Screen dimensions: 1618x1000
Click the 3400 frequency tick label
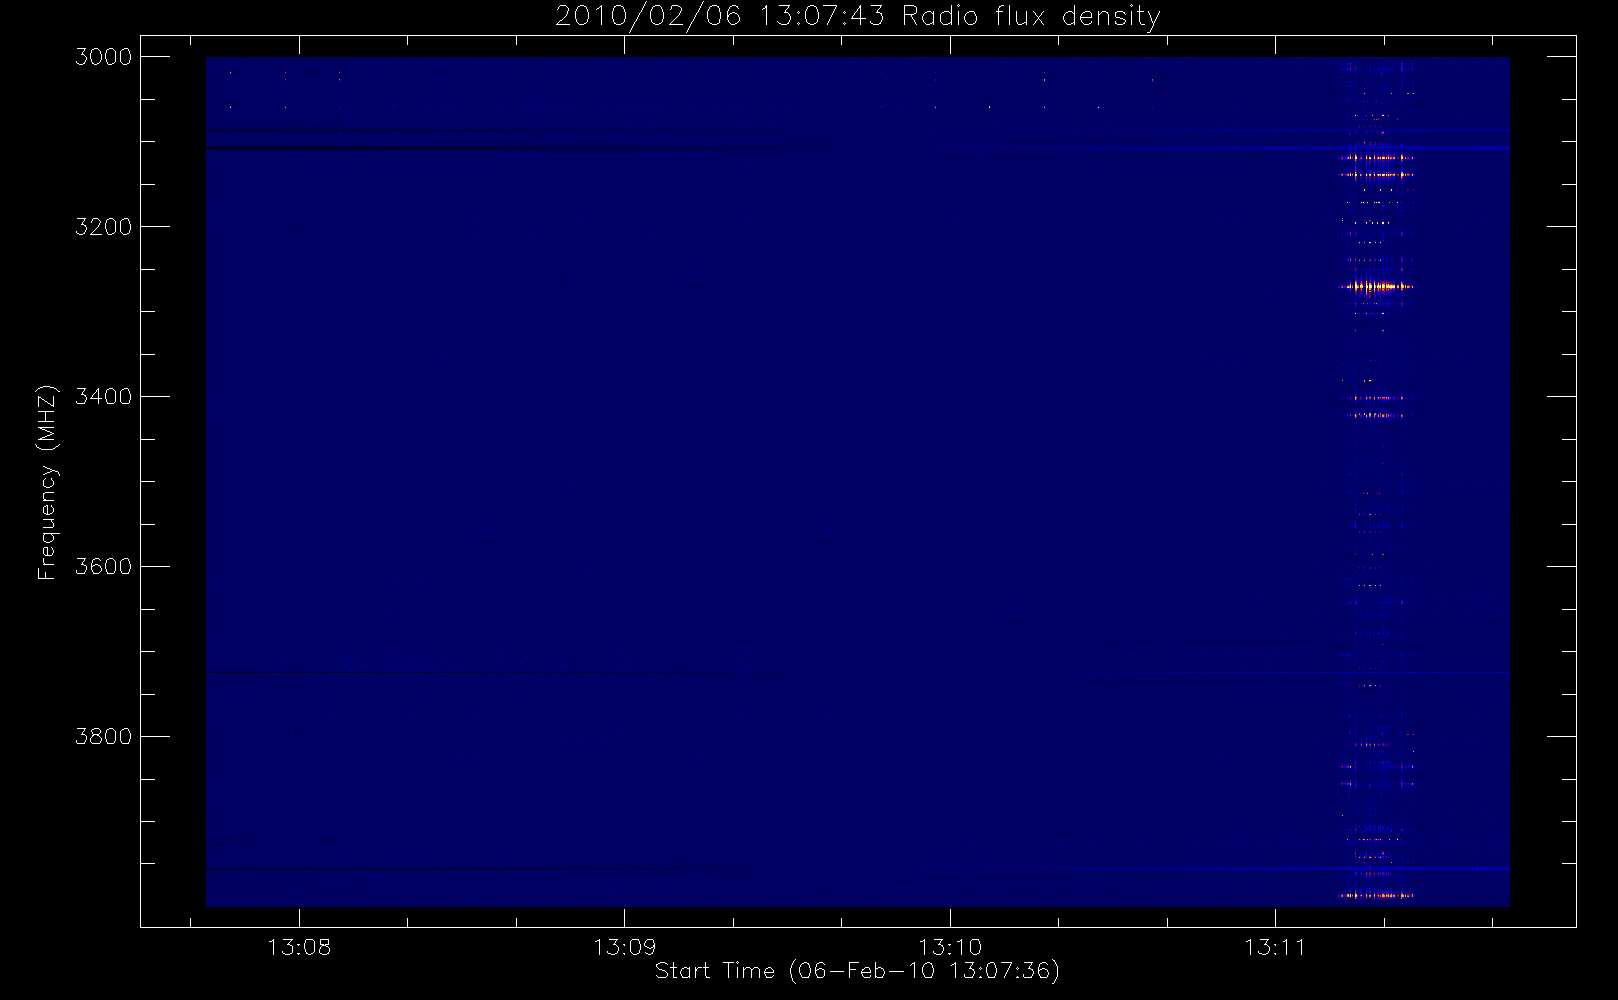tap(104, 397)
